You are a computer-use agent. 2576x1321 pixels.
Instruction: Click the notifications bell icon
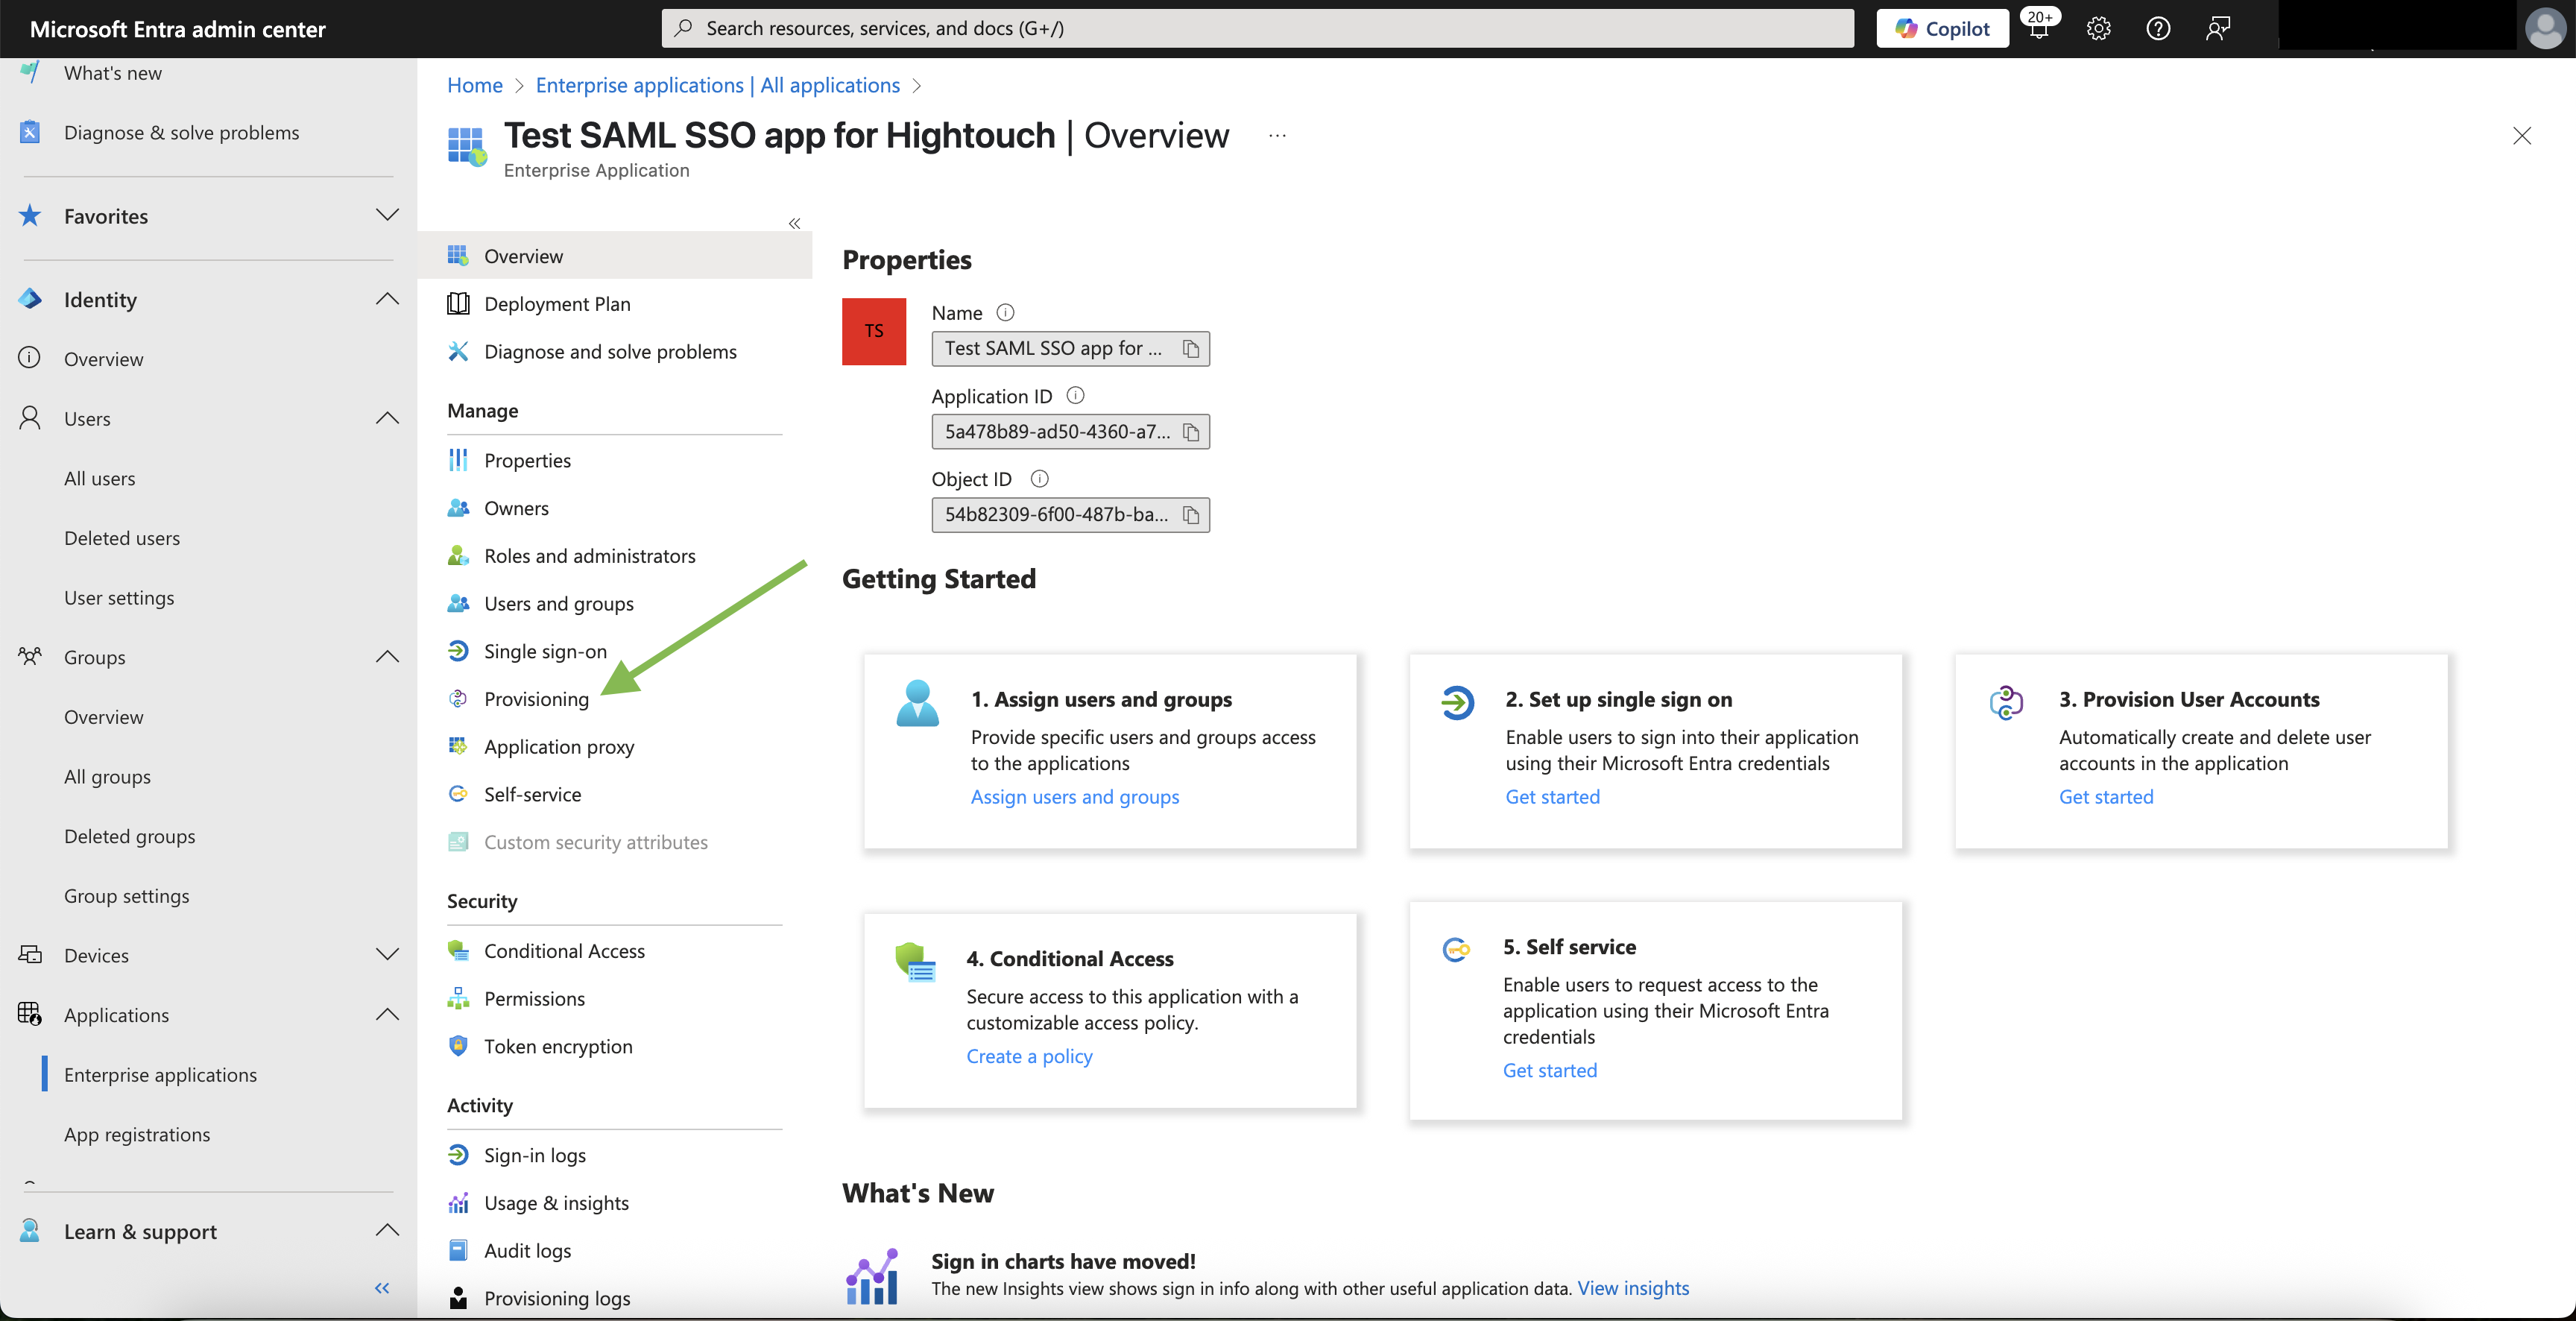[x=2038, y=28]
